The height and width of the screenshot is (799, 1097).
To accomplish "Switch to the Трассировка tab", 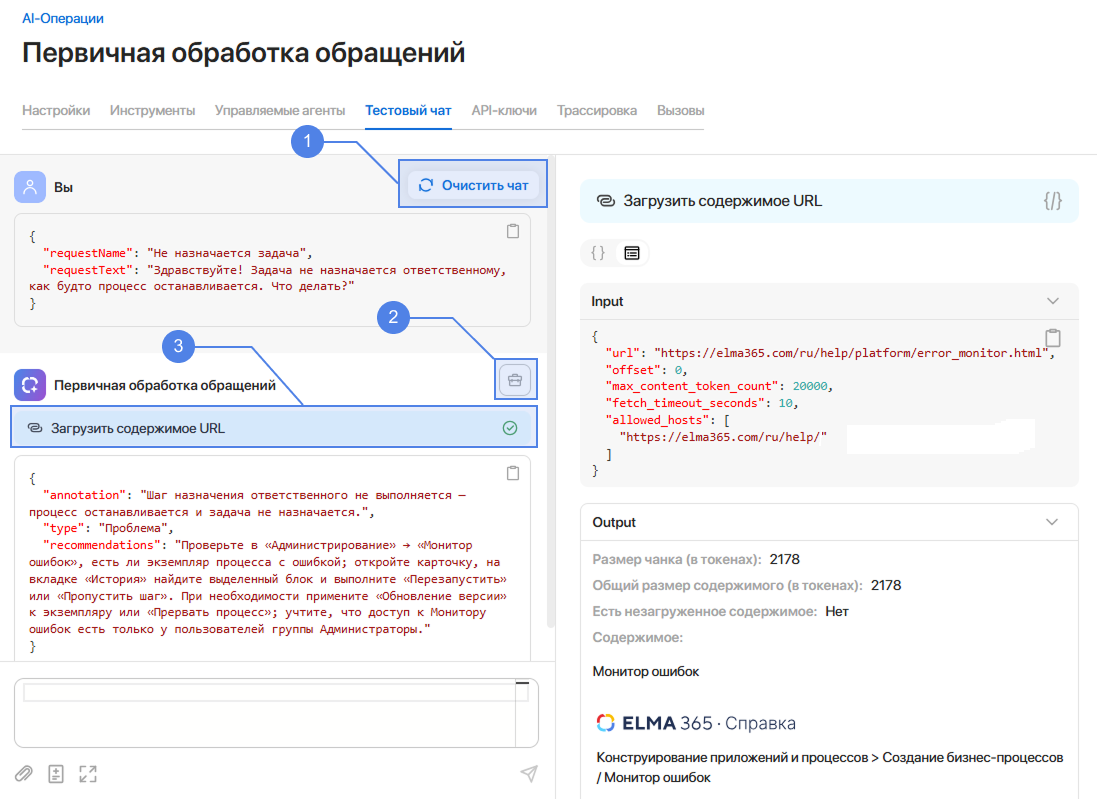I will [597, 110].
